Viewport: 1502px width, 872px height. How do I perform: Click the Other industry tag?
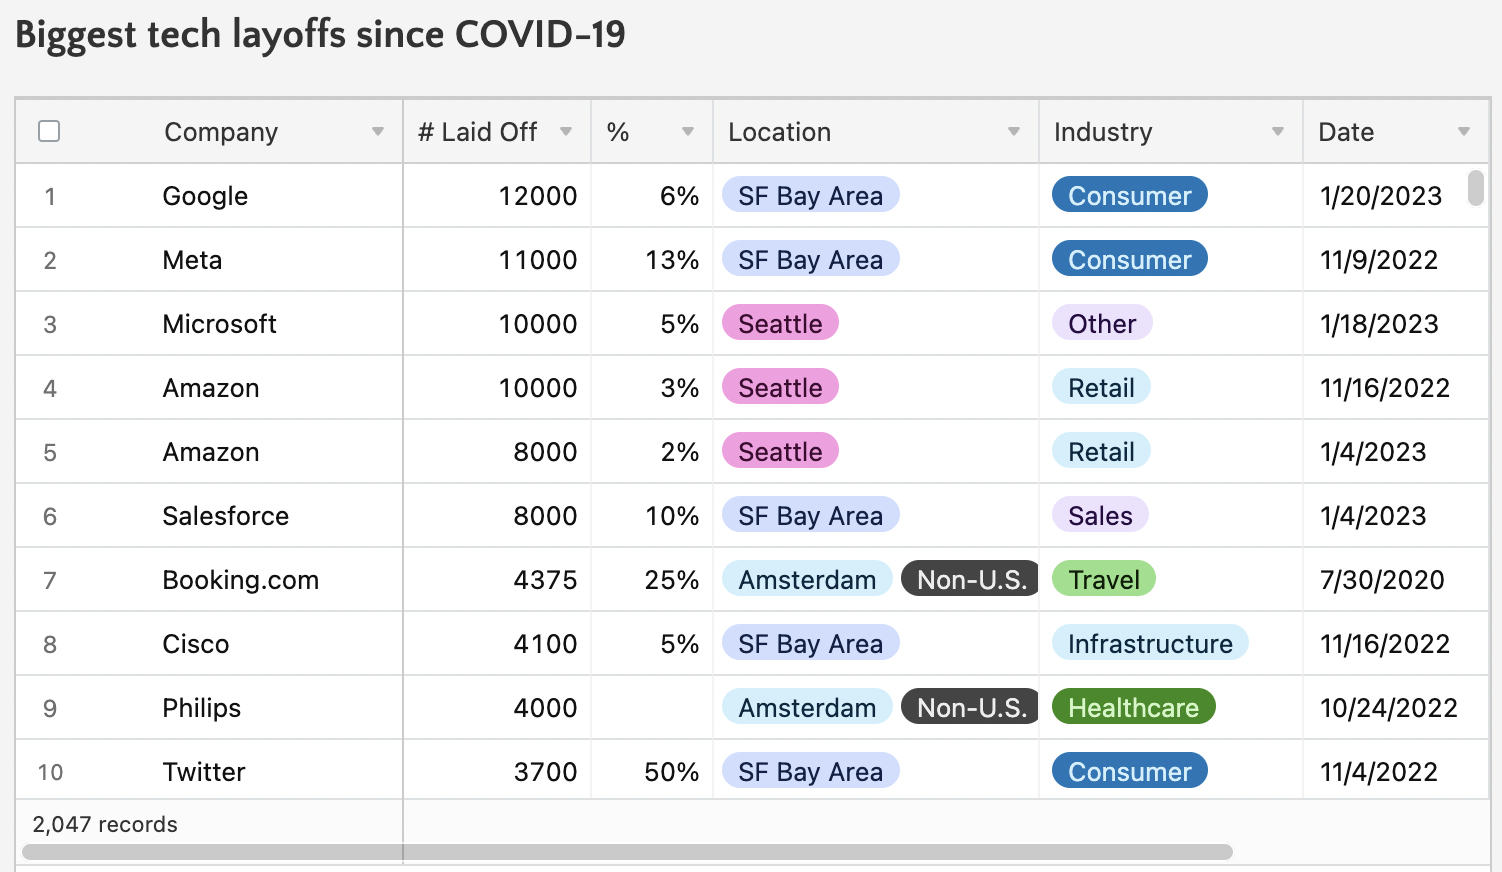1102,323
